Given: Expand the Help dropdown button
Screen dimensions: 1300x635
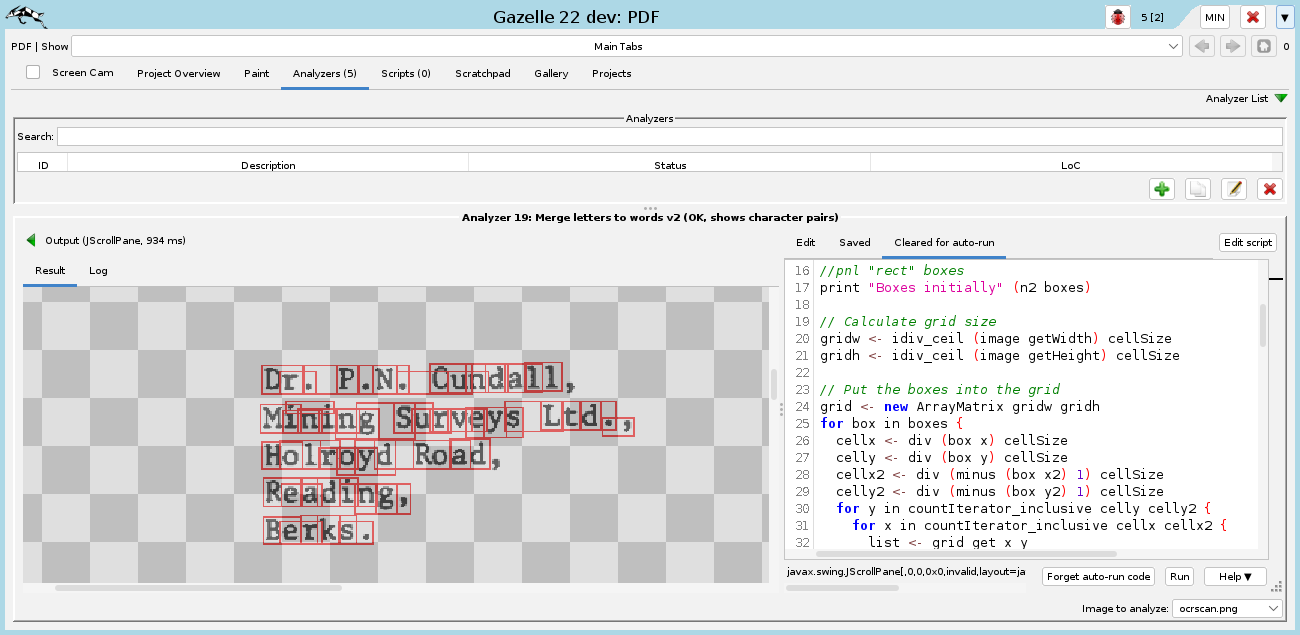Looking at the screenshot, I should [x=1235, y=577].
